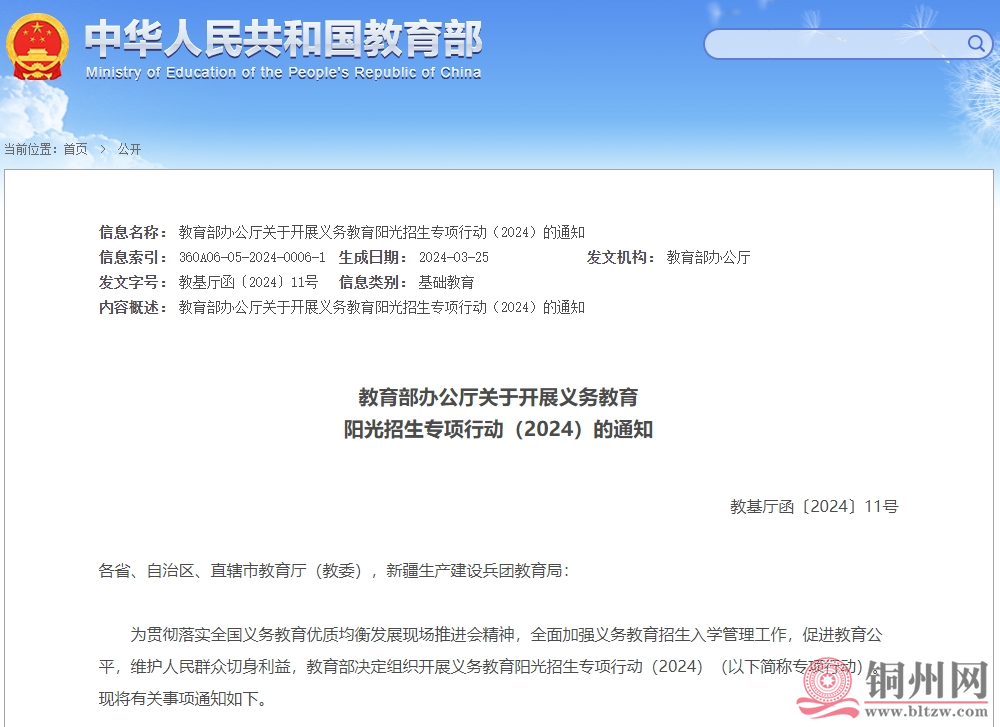Expand the breadcrumb chevron between 首页 and 公开

(x=102, y=147)
